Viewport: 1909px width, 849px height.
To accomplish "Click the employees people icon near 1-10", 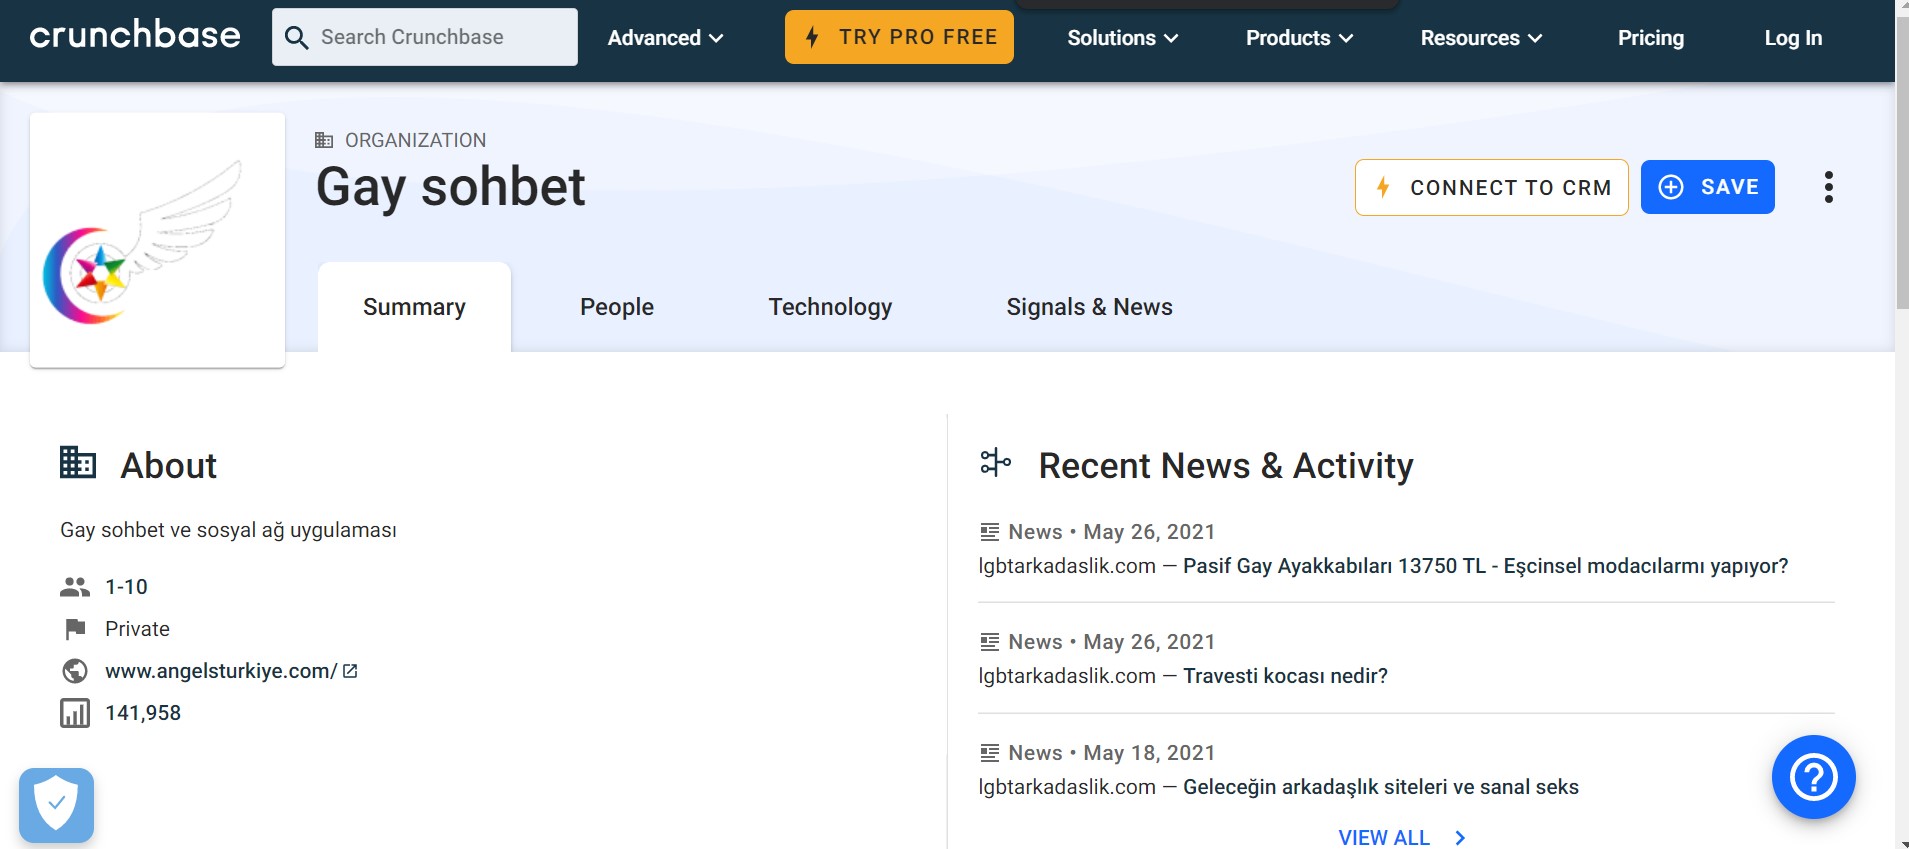I will (x=75, y=587).
